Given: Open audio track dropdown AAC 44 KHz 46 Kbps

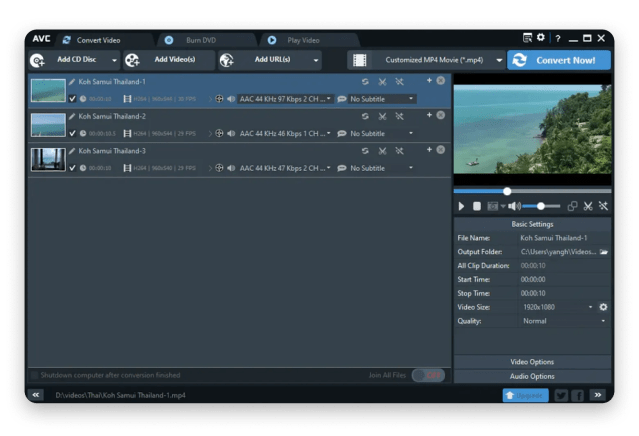Looking at the screenshot, I should tap(285, 134).
